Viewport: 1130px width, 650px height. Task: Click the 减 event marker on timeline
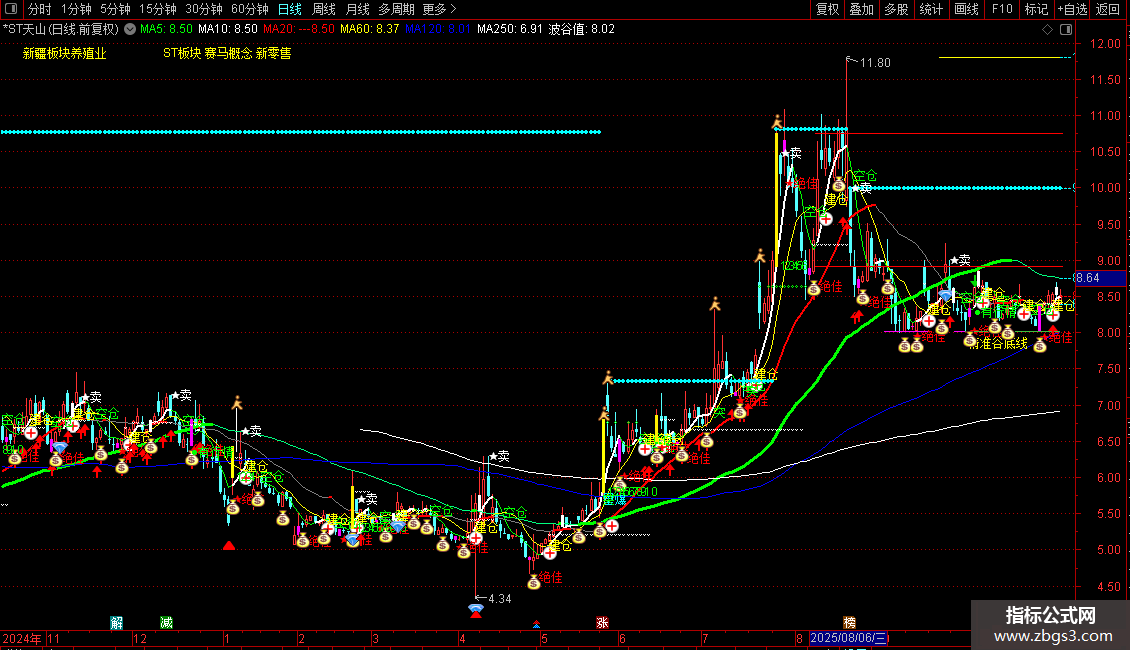coord(166,623)
